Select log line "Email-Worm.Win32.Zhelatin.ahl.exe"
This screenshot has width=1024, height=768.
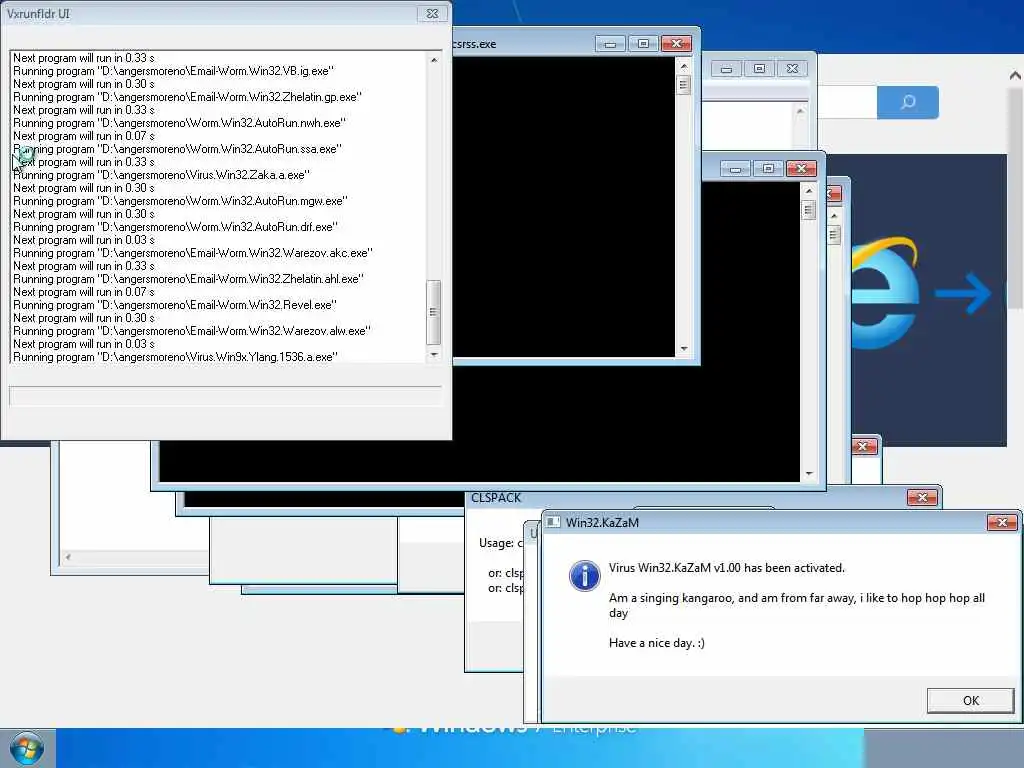coord(188,279)
